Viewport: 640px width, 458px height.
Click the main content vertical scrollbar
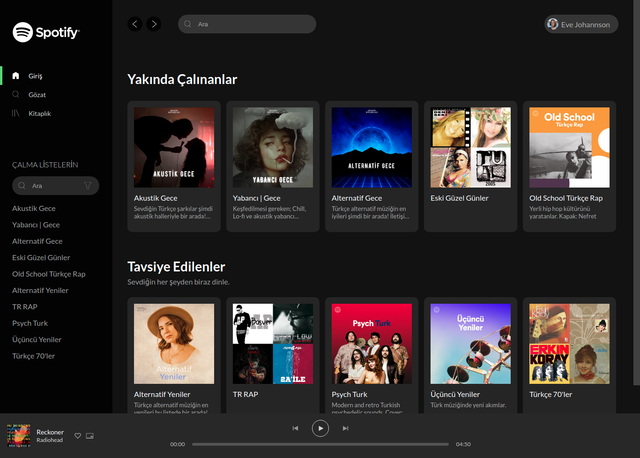[x=636, y=192]
